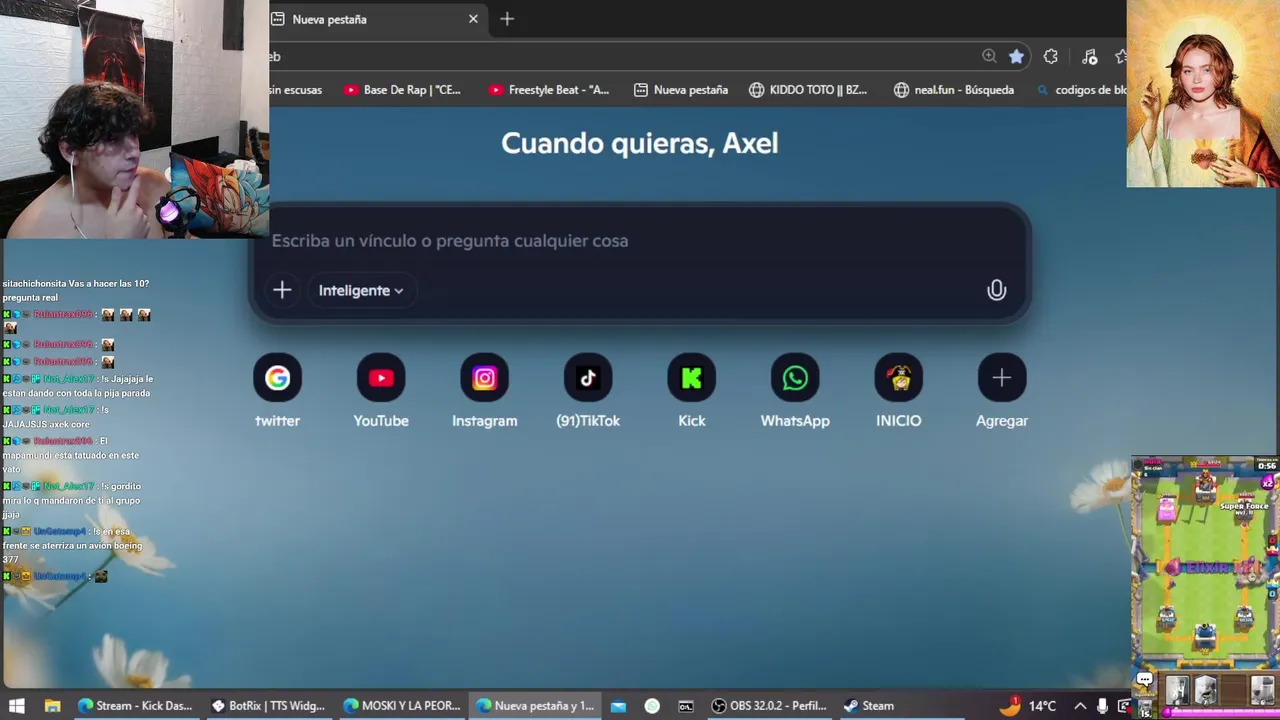Switch to 'Stream - Kick Das...' taskbar window

(x=135, y=706)
